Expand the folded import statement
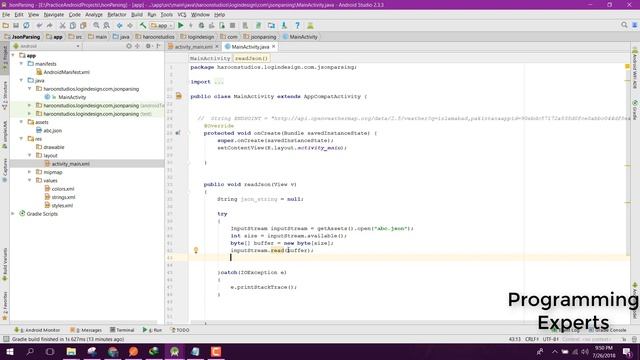The width and height of the screenshot is (640, 360). [219, 82]
